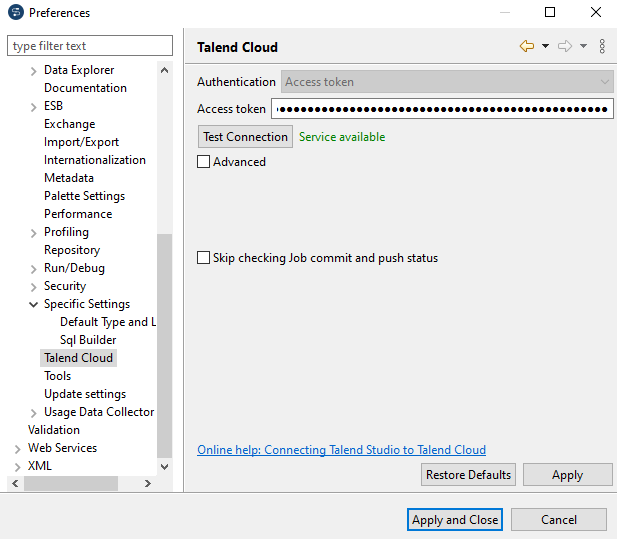The image size is (617, 539).
Task: Click the forward navigation arrow icon
Action: 565,46
